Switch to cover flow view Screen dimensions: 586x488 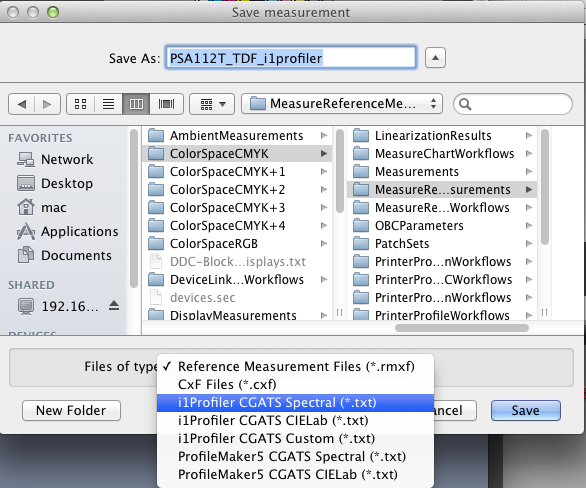point(166,104)
